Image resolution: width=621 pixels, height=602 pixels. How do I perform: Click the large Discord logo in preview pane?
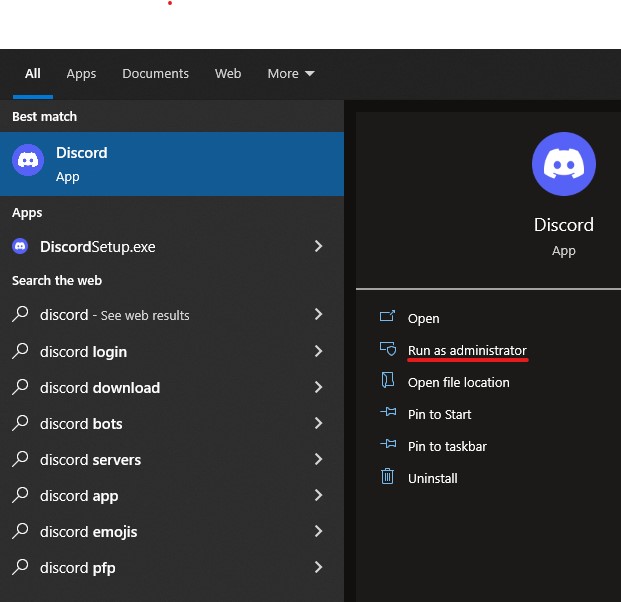(564, 164)
